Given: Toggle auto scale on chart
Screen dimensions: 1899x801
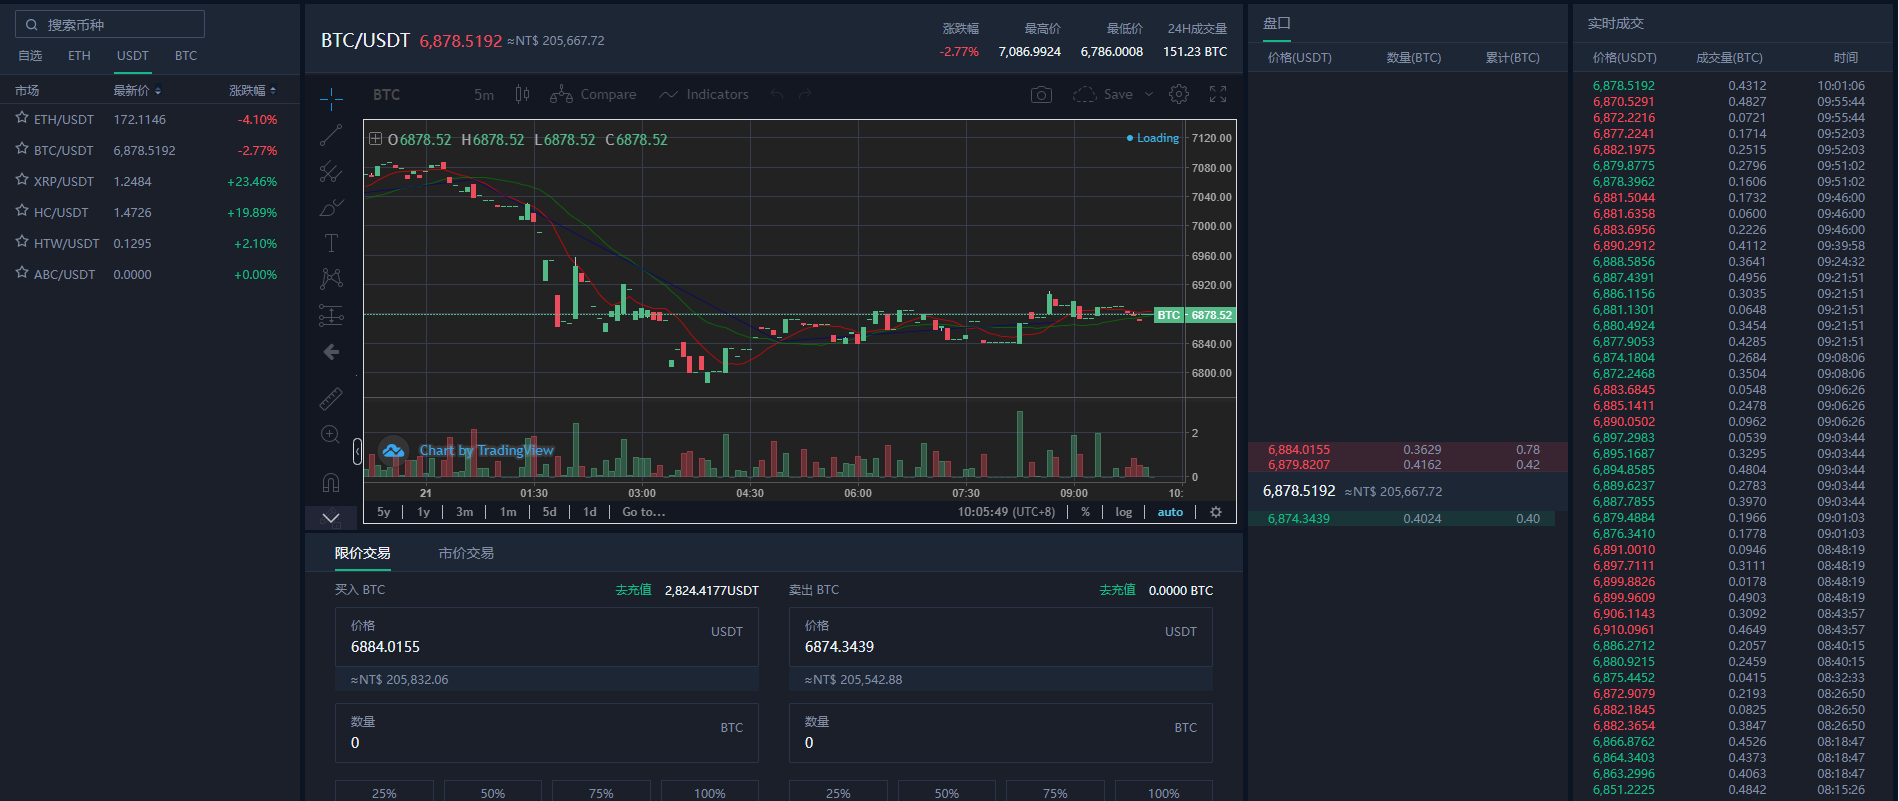Looking at the screenshot, I should (1170, 512).
